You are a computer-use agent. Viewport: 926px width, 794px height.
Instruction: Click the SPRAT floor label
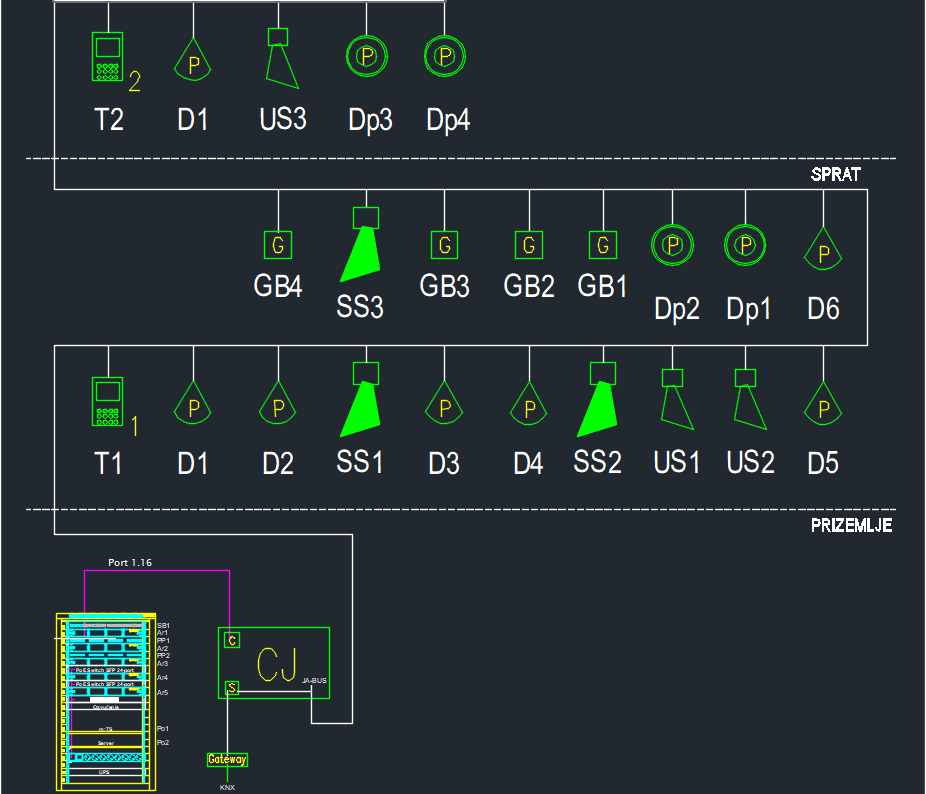(836, 174)
